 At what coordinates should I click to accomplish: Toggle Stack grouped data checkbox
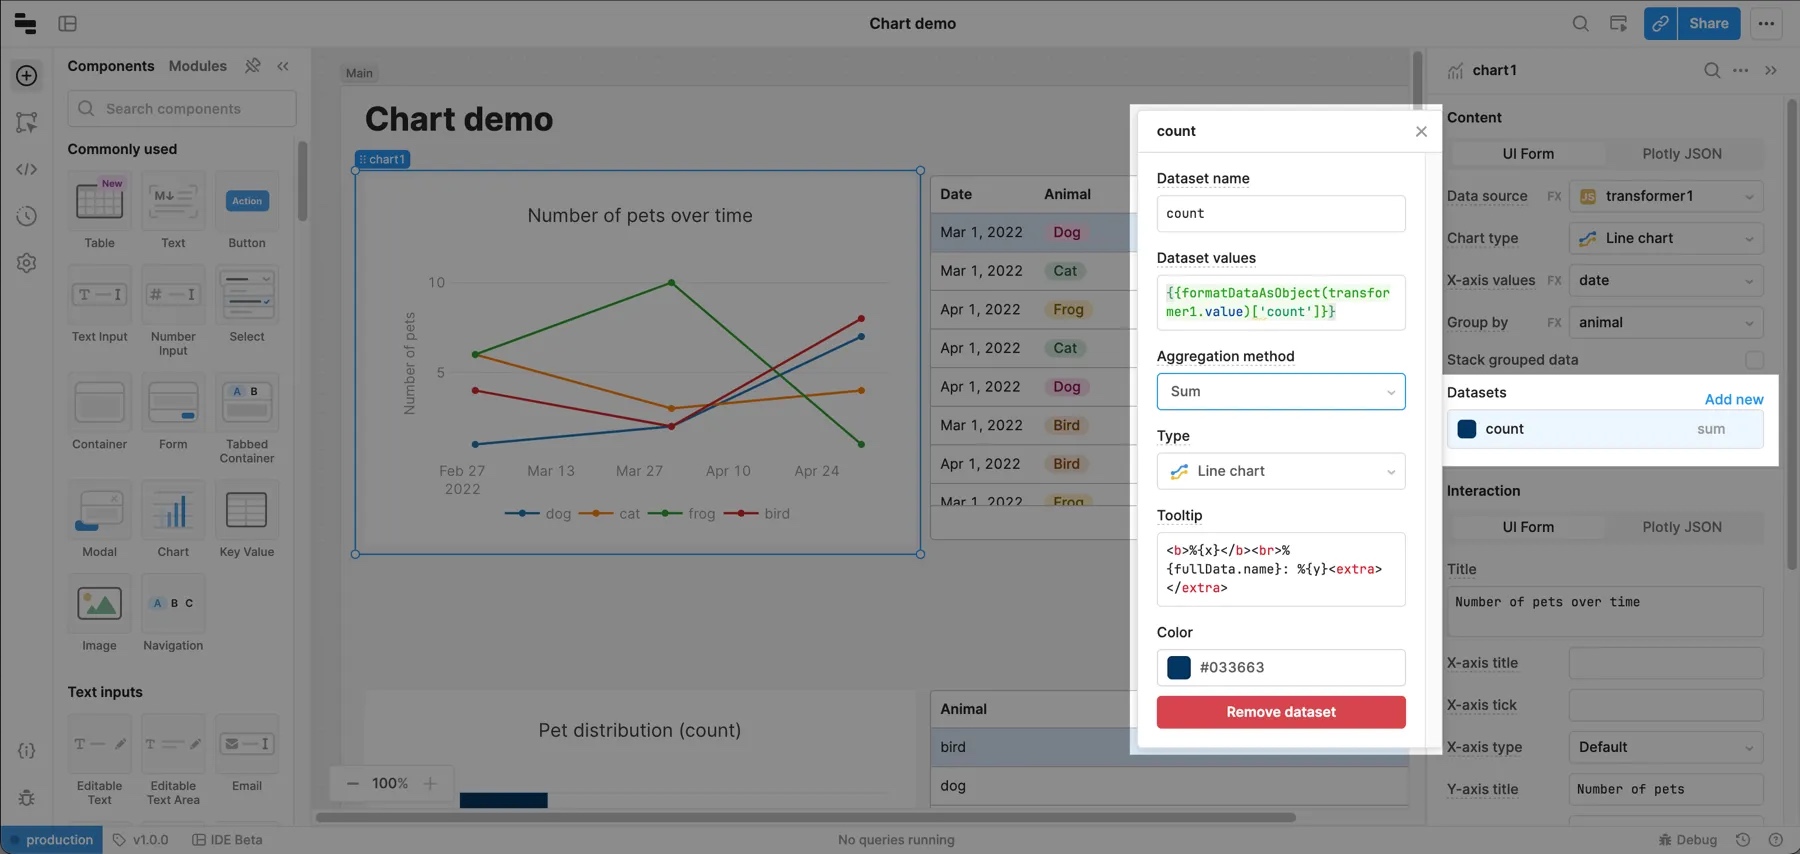click(x=1754, y=360)
